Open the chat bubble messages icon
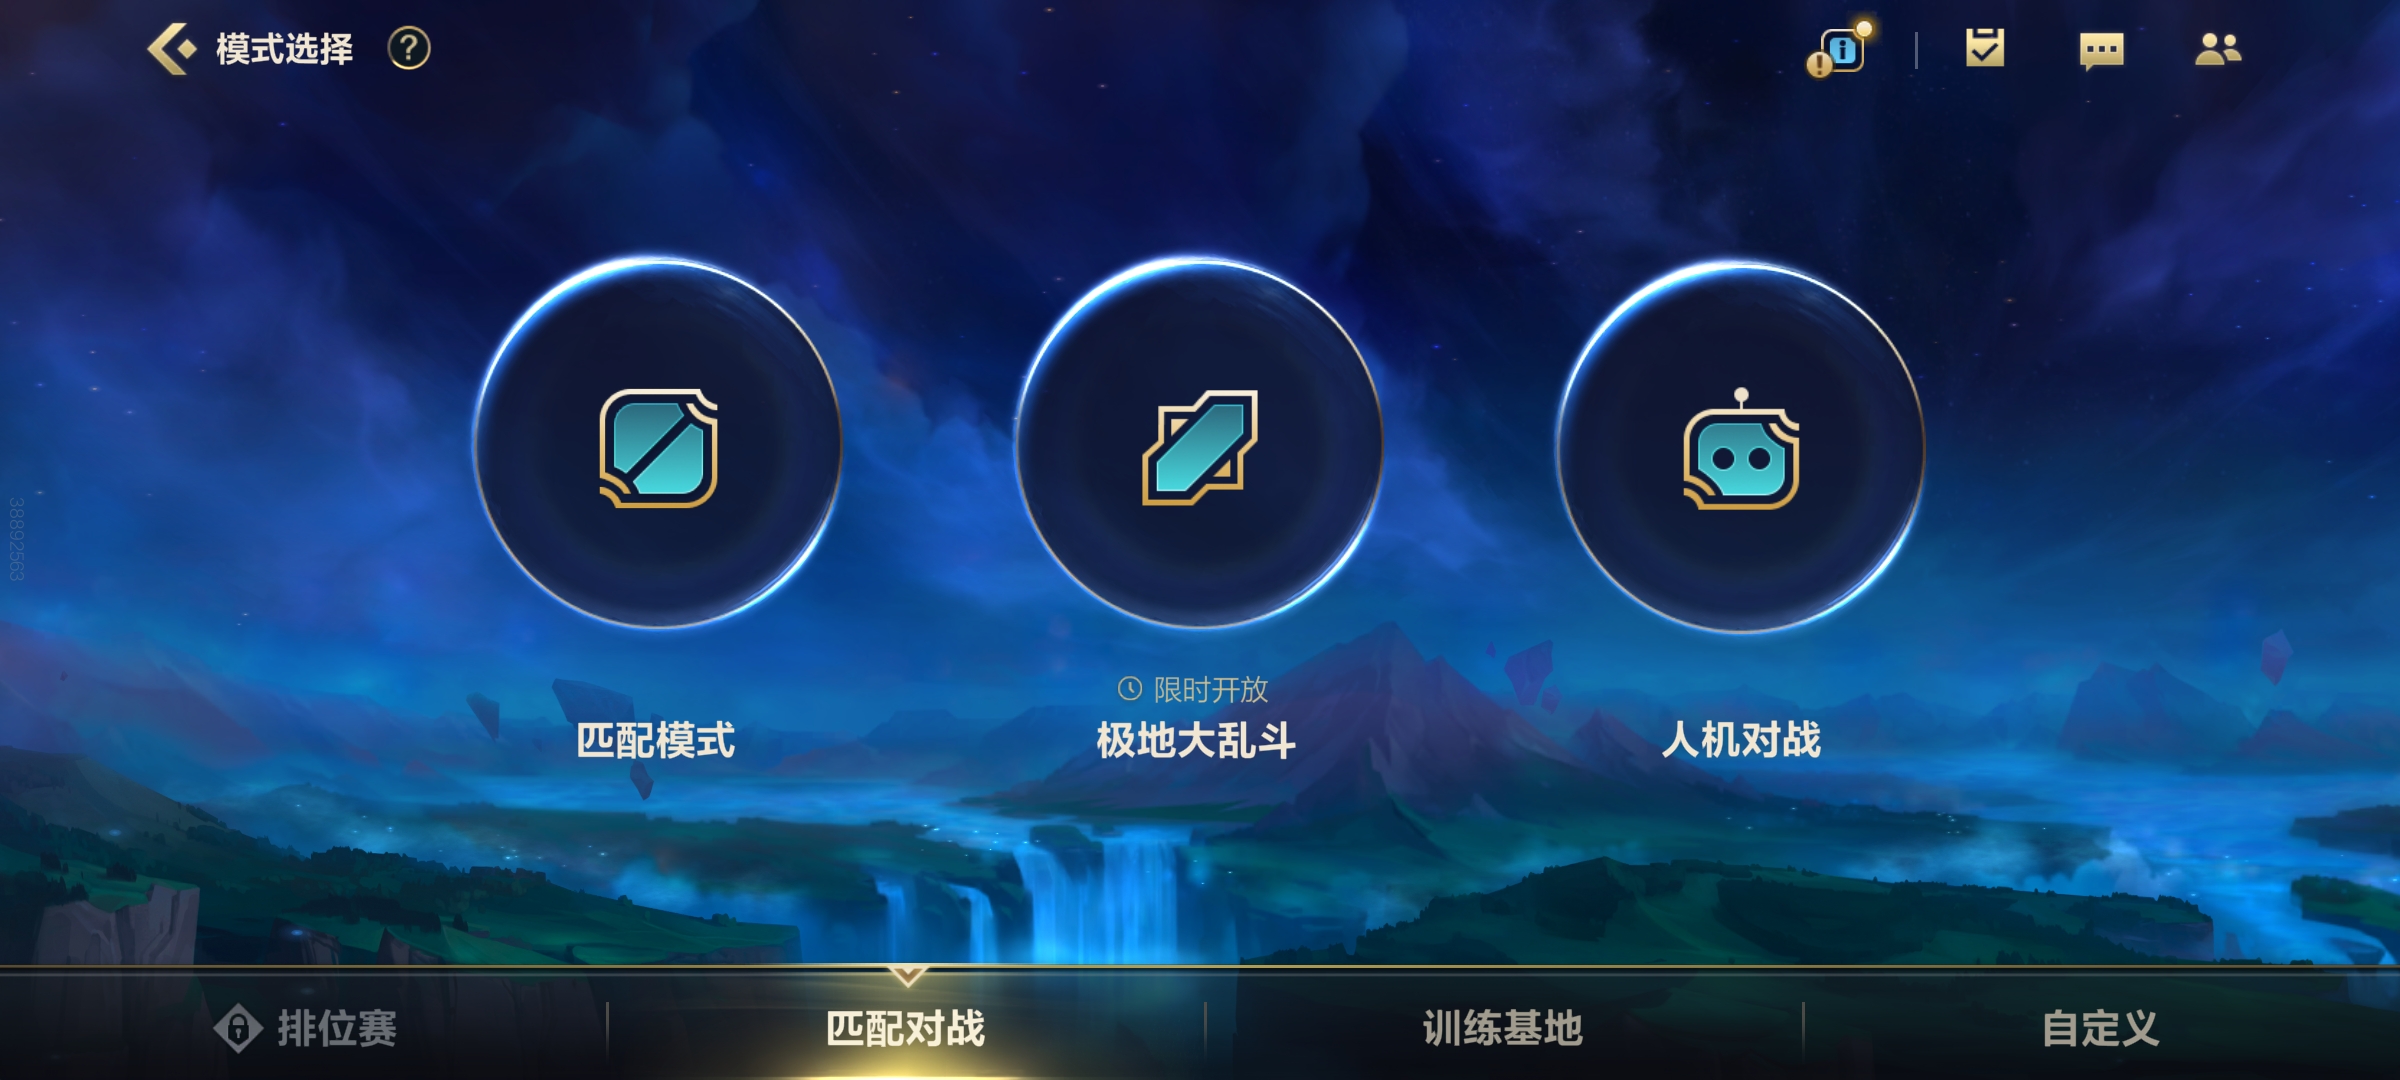This screenshot has height=1080, width=2400. tap(2101, 50)
